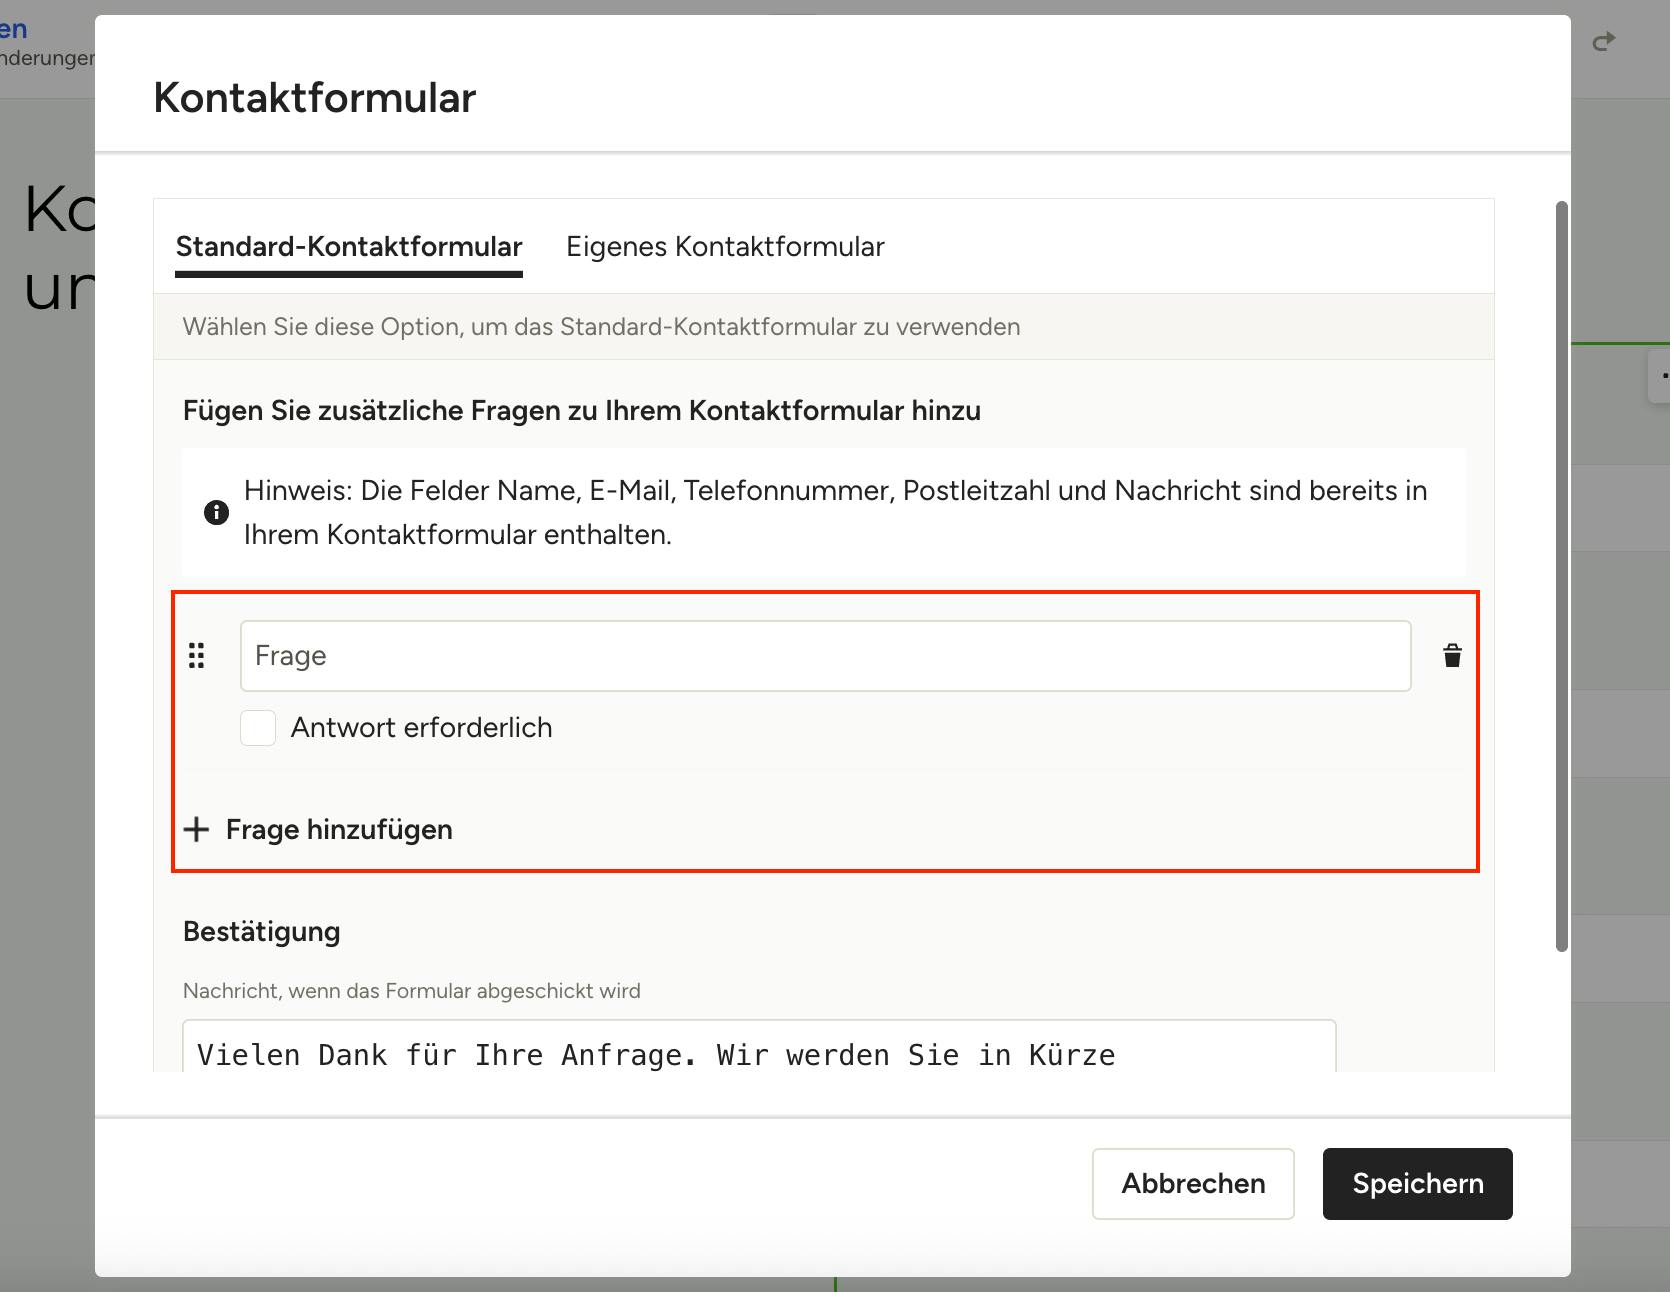
Task: Click the blue link in top-left corner
Action: coord(14,29)
